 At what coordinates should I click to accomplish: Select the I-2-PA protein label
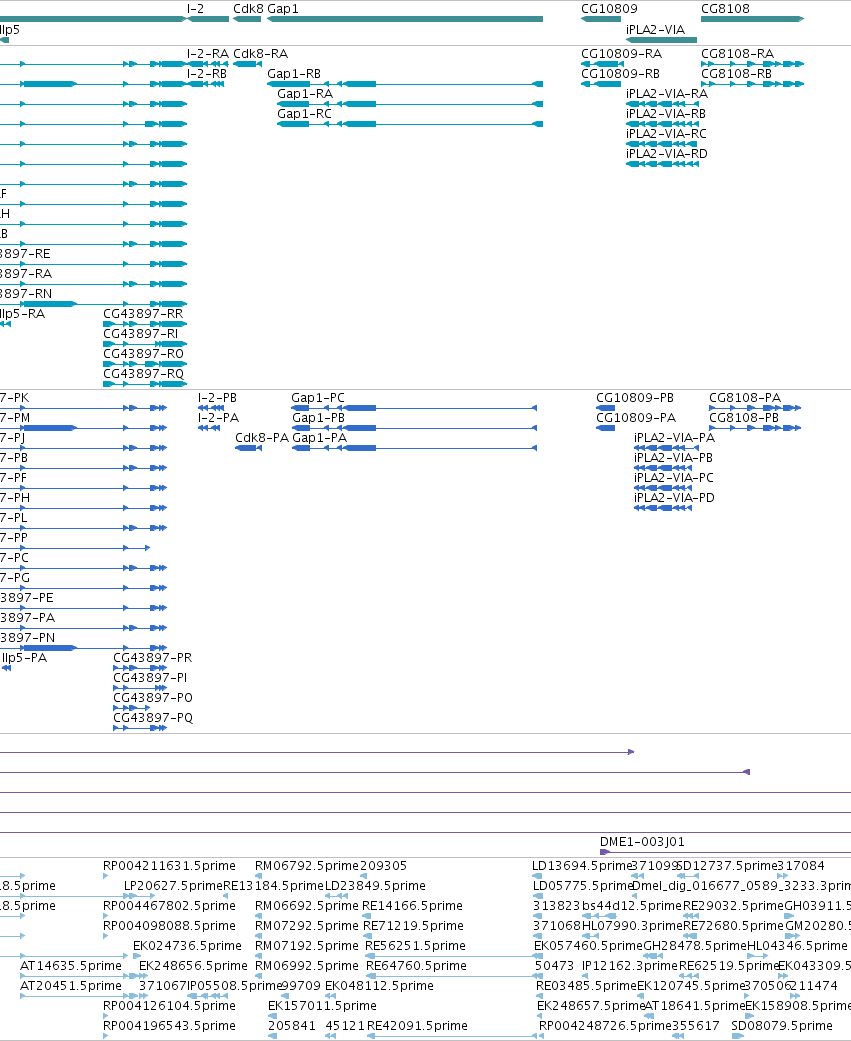click(218, 418)
